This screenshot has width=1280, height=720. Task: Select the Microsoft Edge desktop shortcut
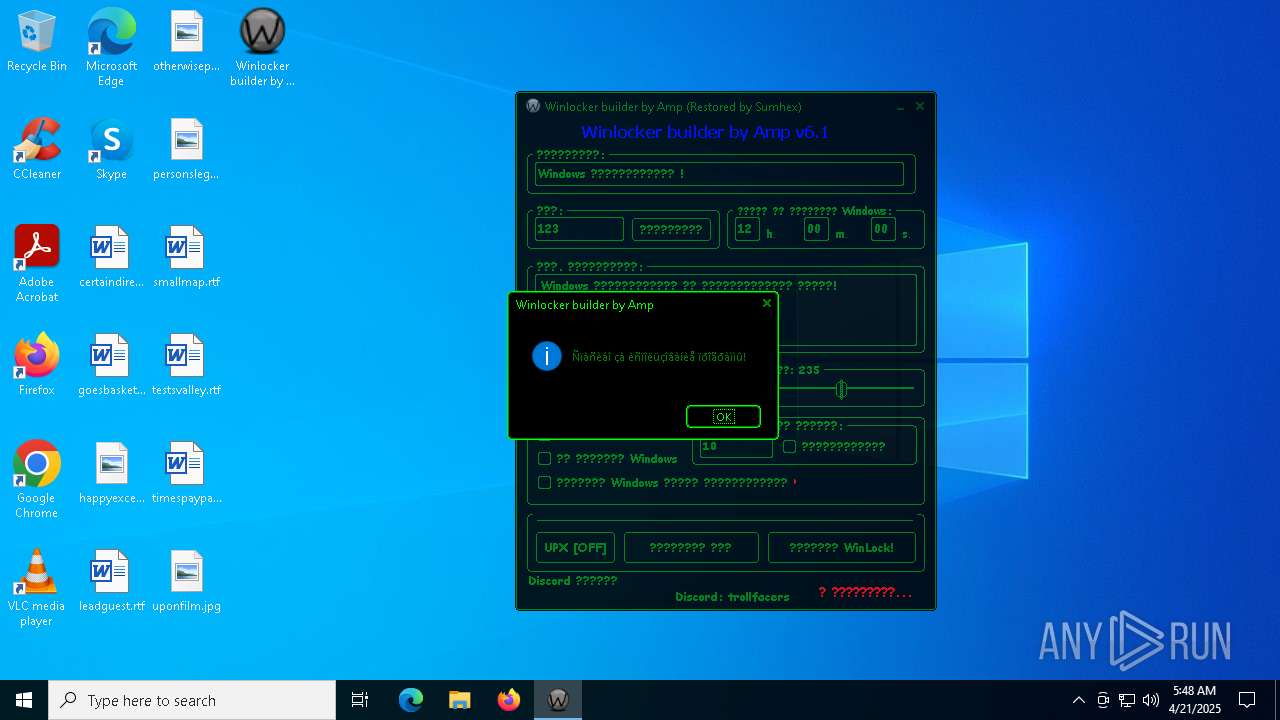[111, 48]
